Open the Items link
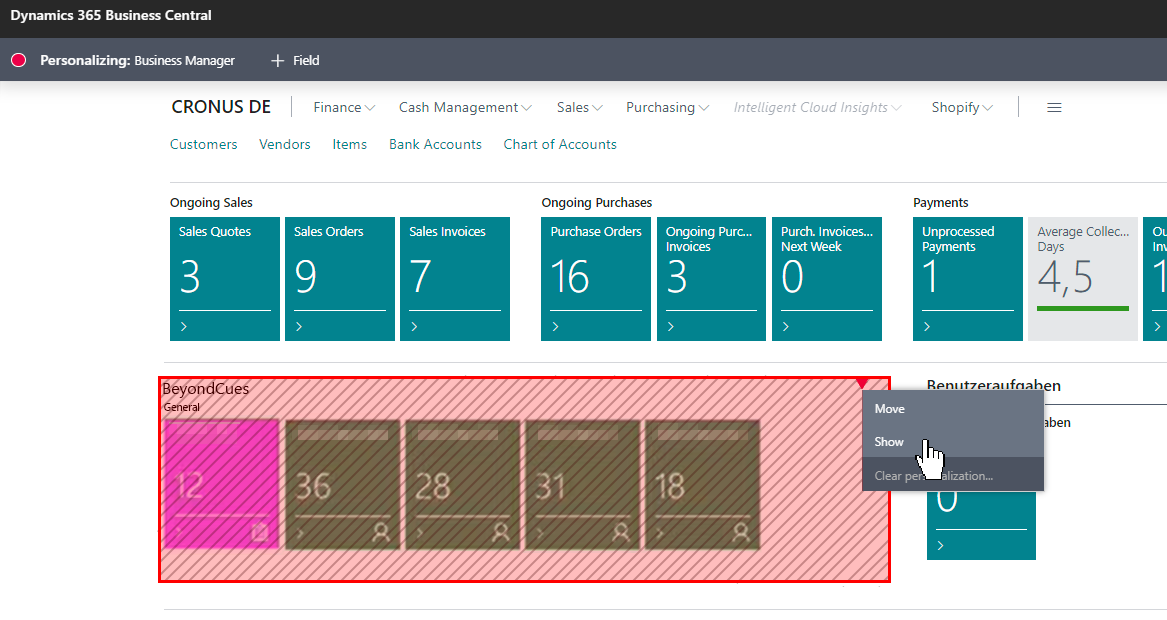Viewport: 1167px width, 620px height. (x=349, y=144)
